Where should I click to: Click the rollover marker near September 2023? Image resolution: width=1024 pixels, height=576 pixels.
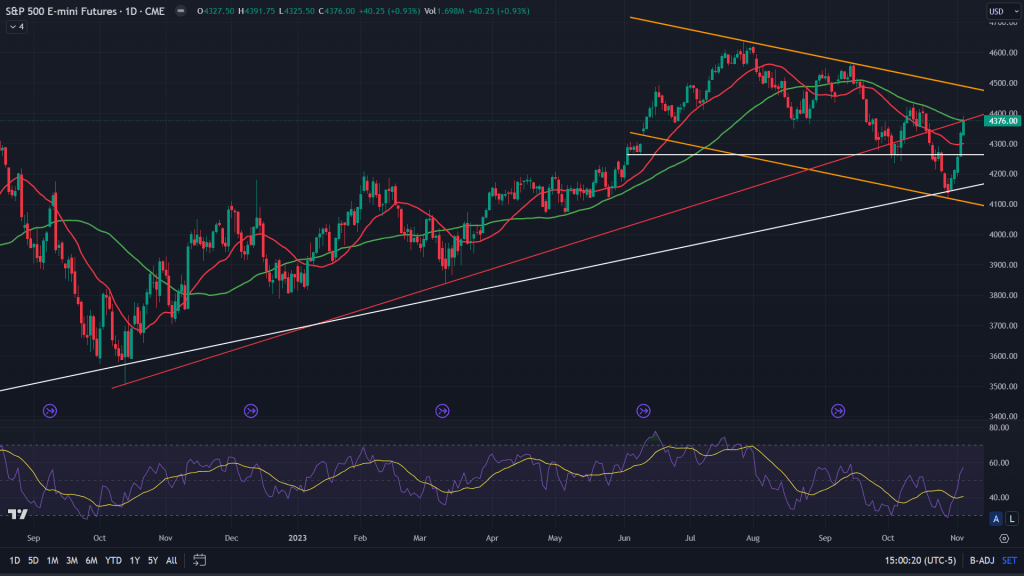[x=838, y=410]
